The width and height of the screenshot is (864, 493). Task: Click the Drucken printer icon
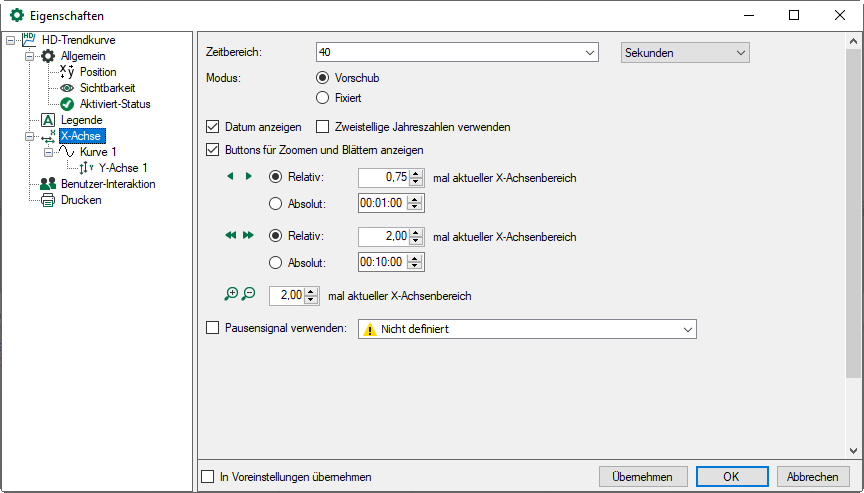click(x=47, y=200)
